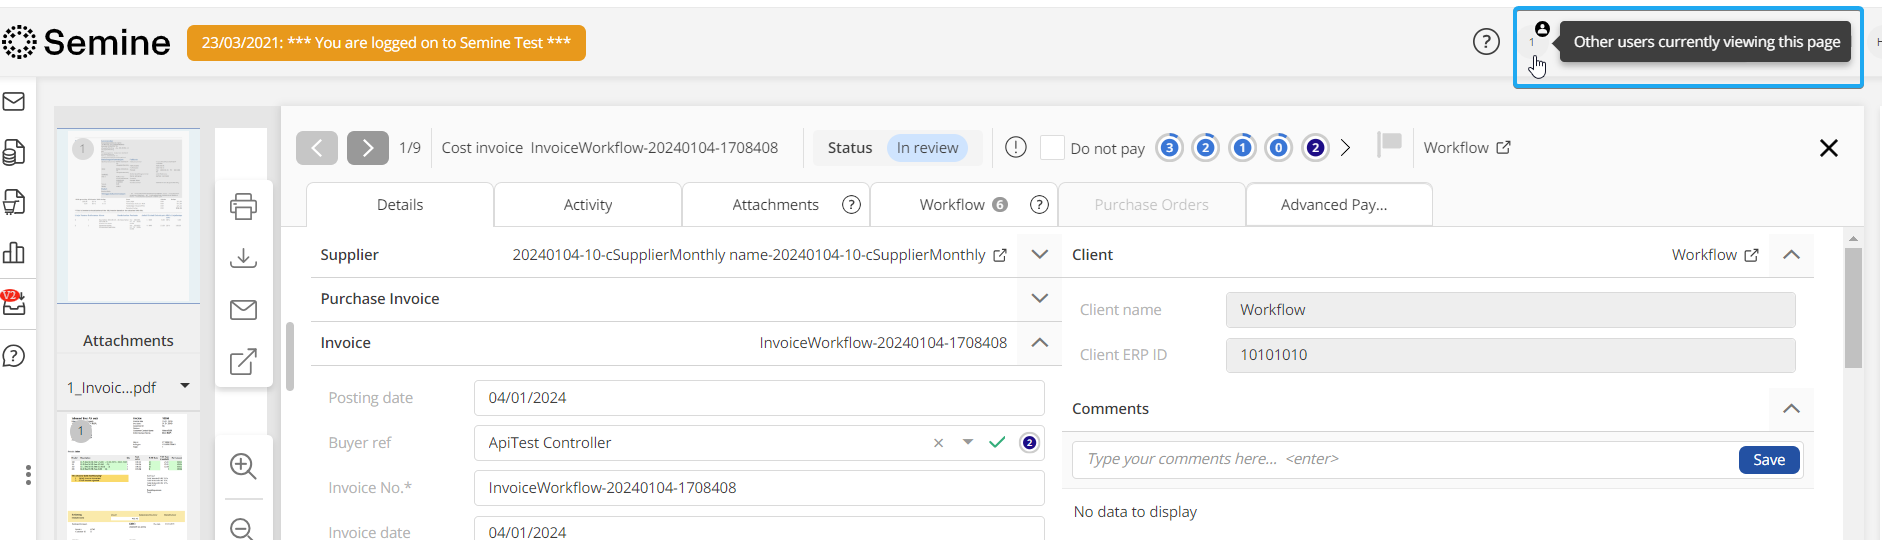1882x540 pixels.
Task: Open the statistics bar chart sidebar icon
Action: [14, 253]
